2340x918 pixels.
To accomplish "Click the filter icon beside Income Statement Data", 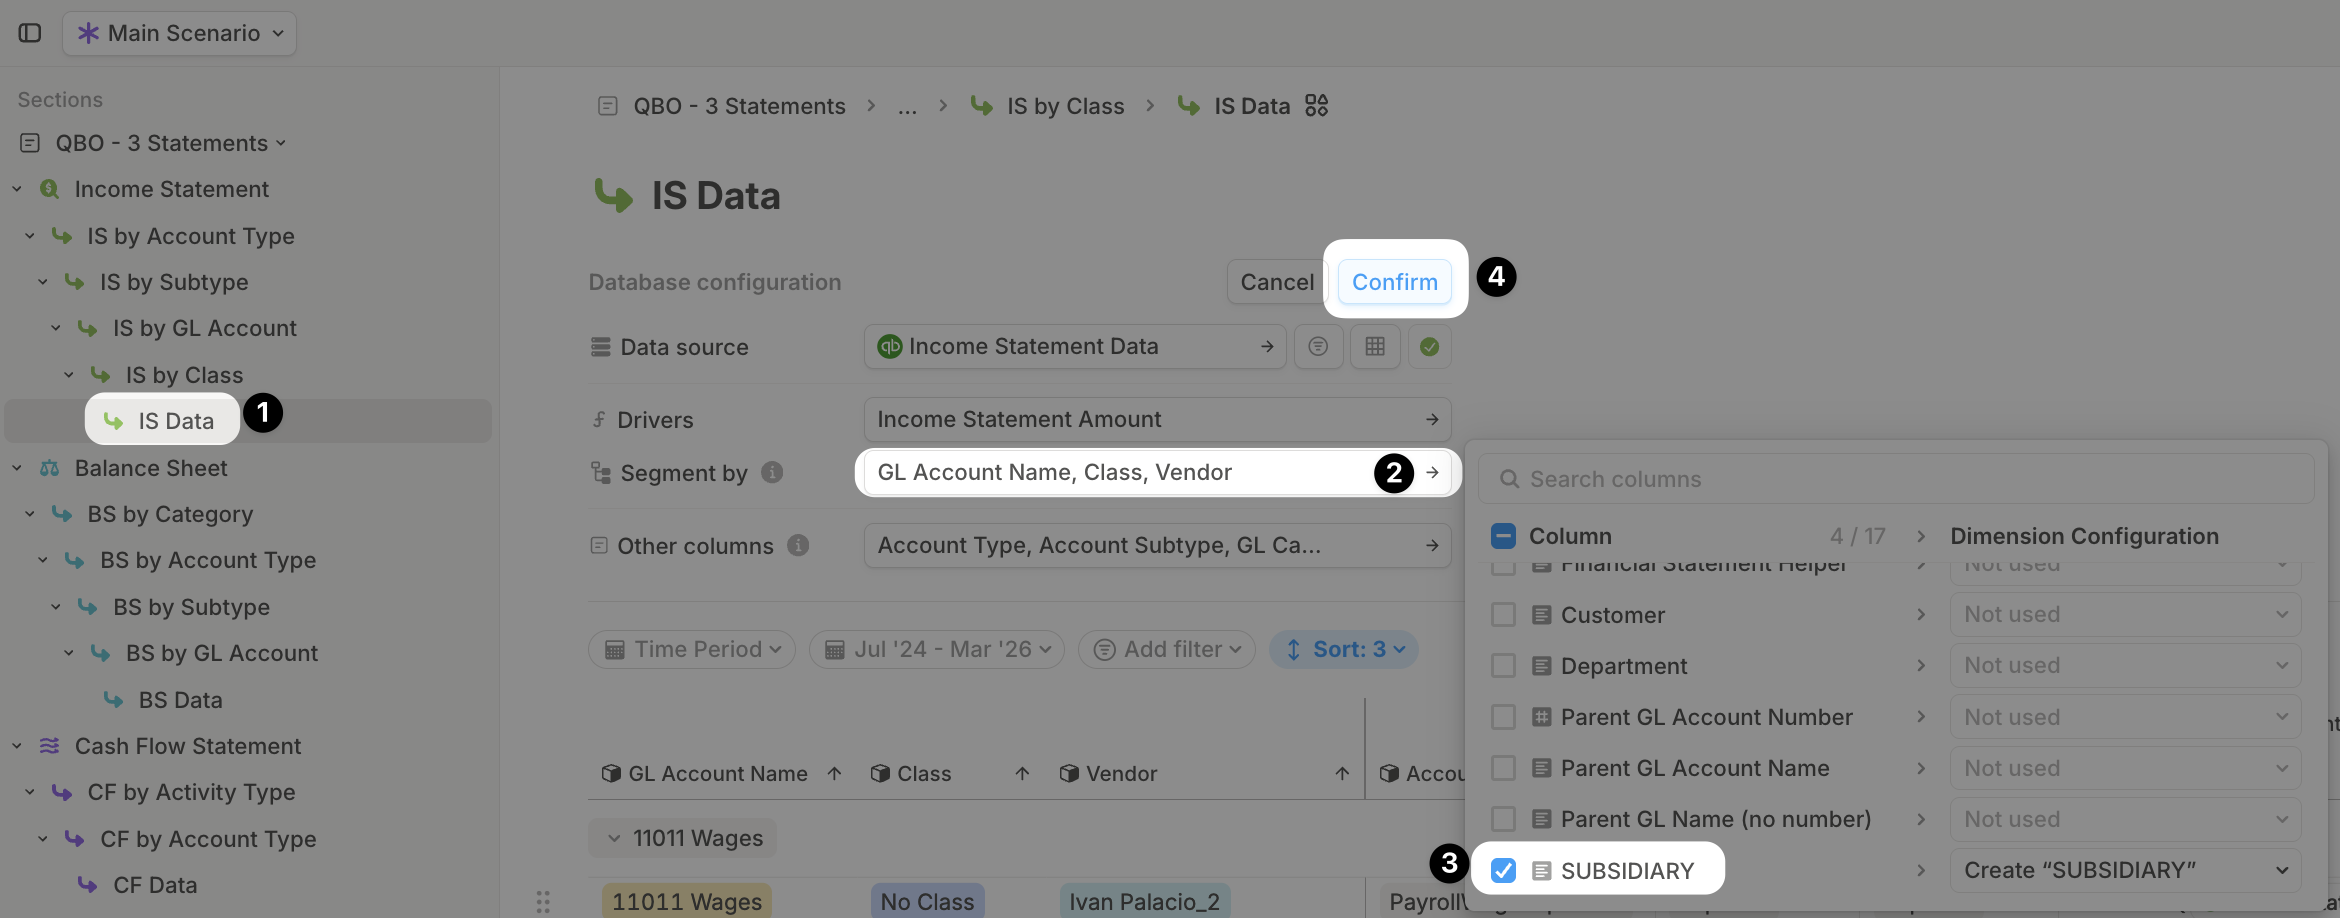I will (1318, 346).
